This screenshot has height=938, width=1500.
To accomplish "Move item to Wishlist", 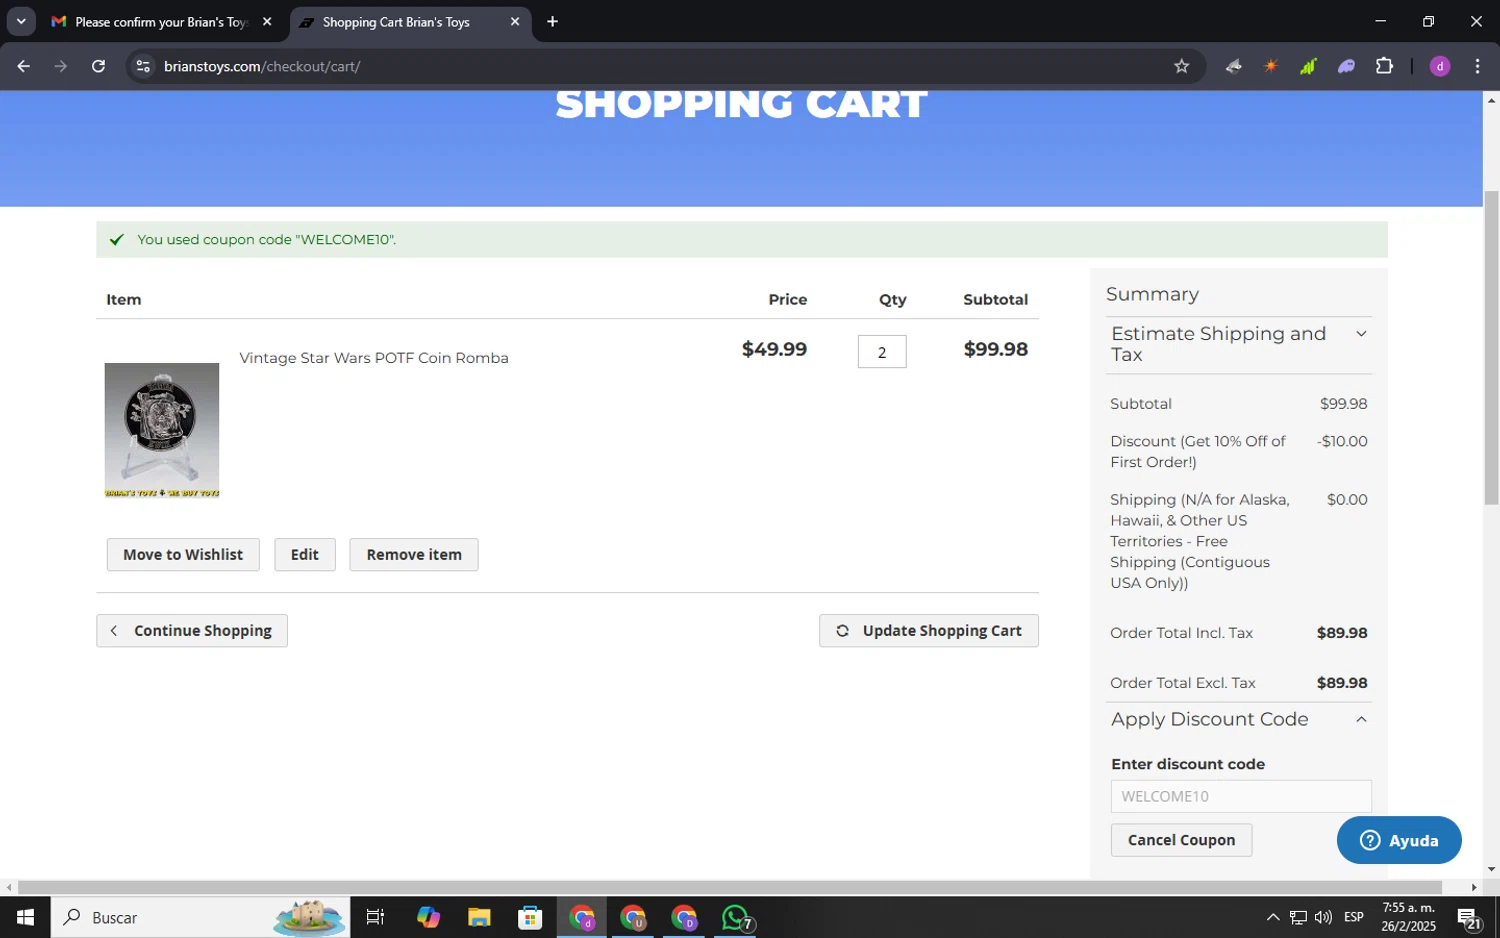I will [183, 555].
